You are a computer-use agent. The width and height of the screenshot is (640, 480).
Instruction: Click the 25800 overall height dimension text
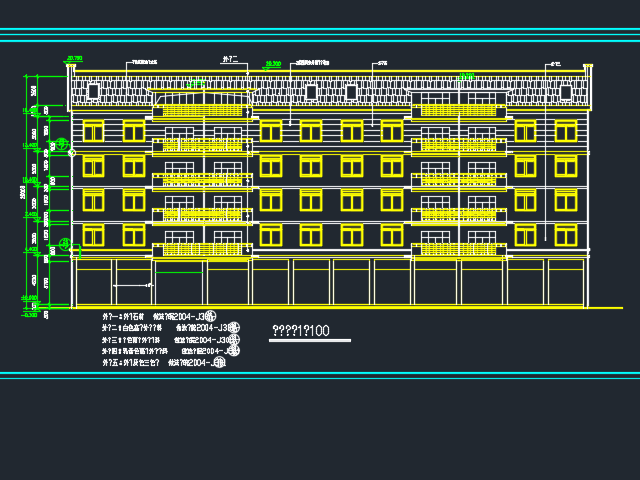[23, 188]
